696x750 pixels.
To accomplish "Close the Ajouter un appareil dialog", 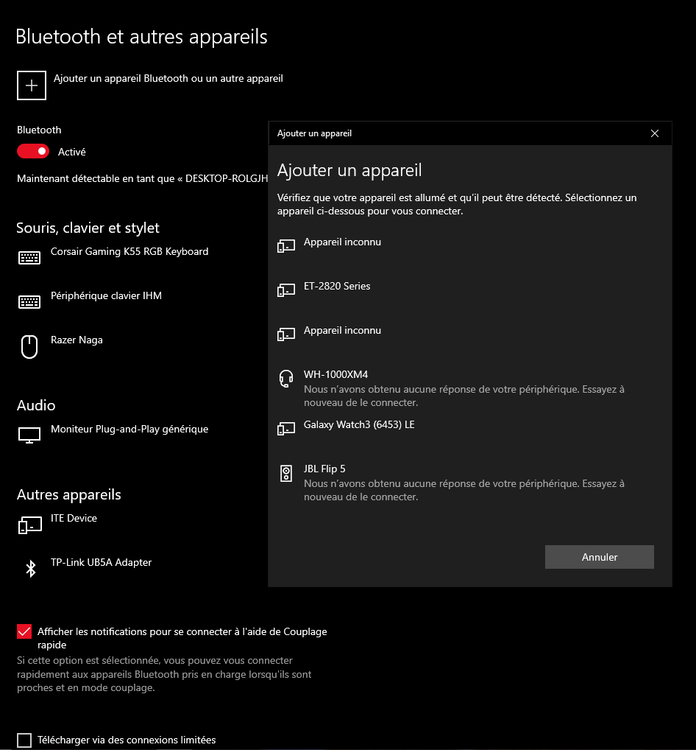I will pyautogui.click(x=655, y=133).
